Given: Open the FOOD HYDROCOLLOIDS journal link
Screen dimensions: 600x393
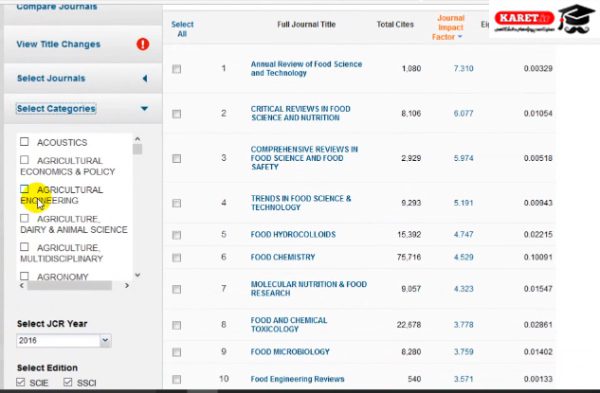Looking at the screenshot, I should click(x=293, y=235).
